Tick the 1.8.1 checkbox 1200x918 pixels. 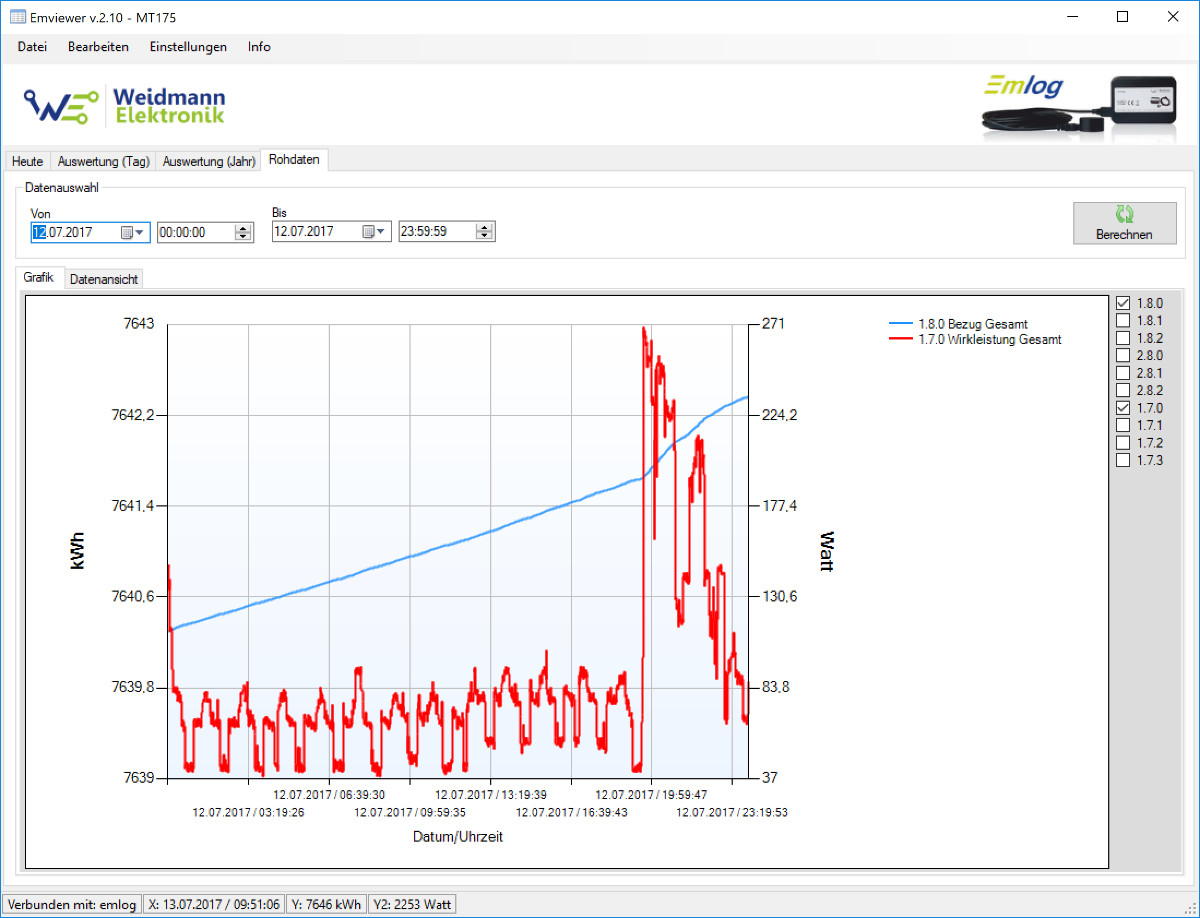pos(1123,320)
